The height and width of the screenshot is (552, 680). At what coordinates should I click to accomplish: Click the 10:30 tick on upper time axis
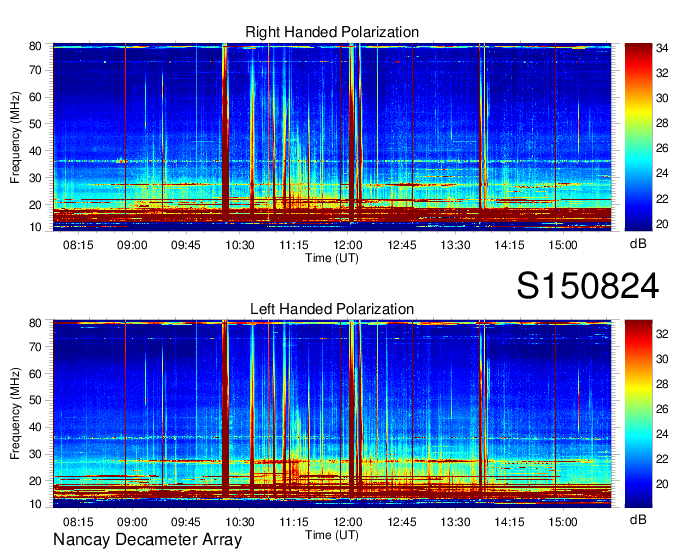pyautogui.click(x=240, y=245)
